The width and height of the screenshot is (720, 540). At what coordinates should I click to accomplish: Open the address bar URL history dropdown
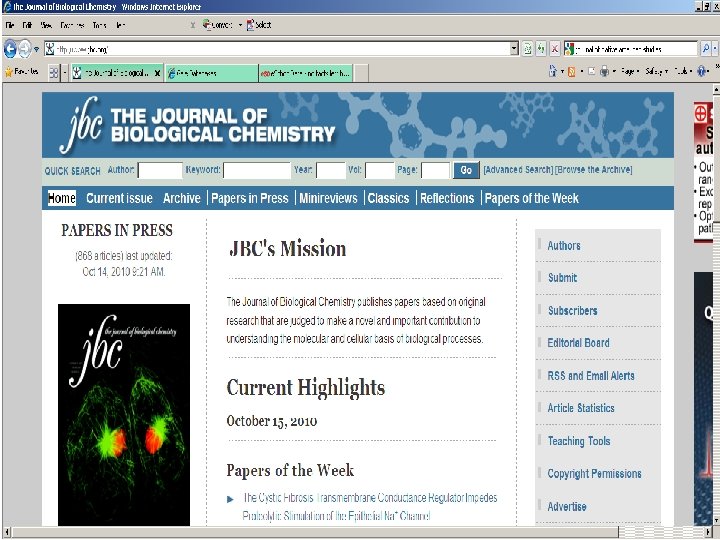(514, 48)
